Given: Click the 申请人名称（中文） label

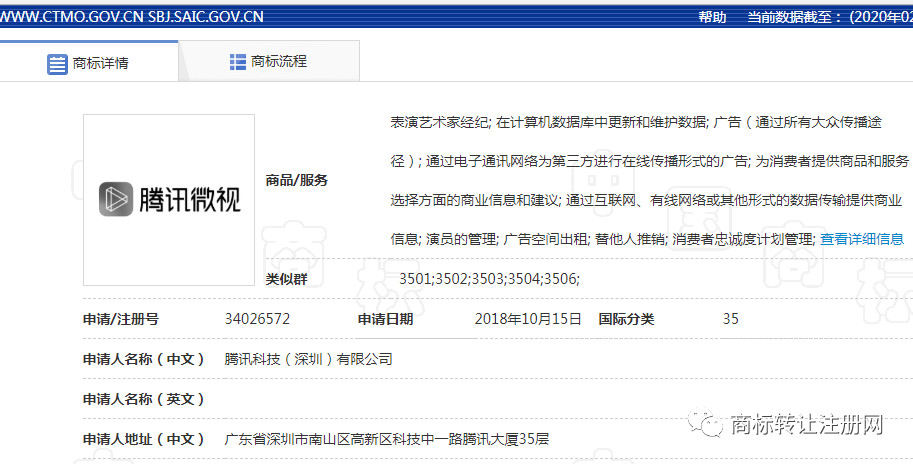Looking at the screenshot, I should point(144,359).
